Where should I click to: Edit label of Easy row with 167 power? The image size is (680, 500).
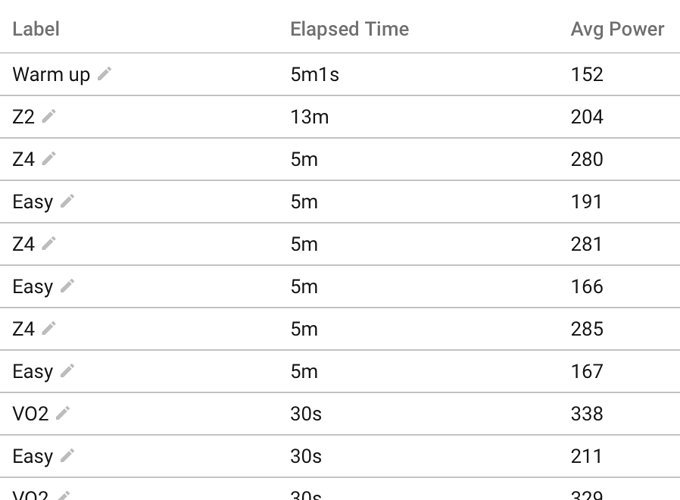(x=67, y=371)
